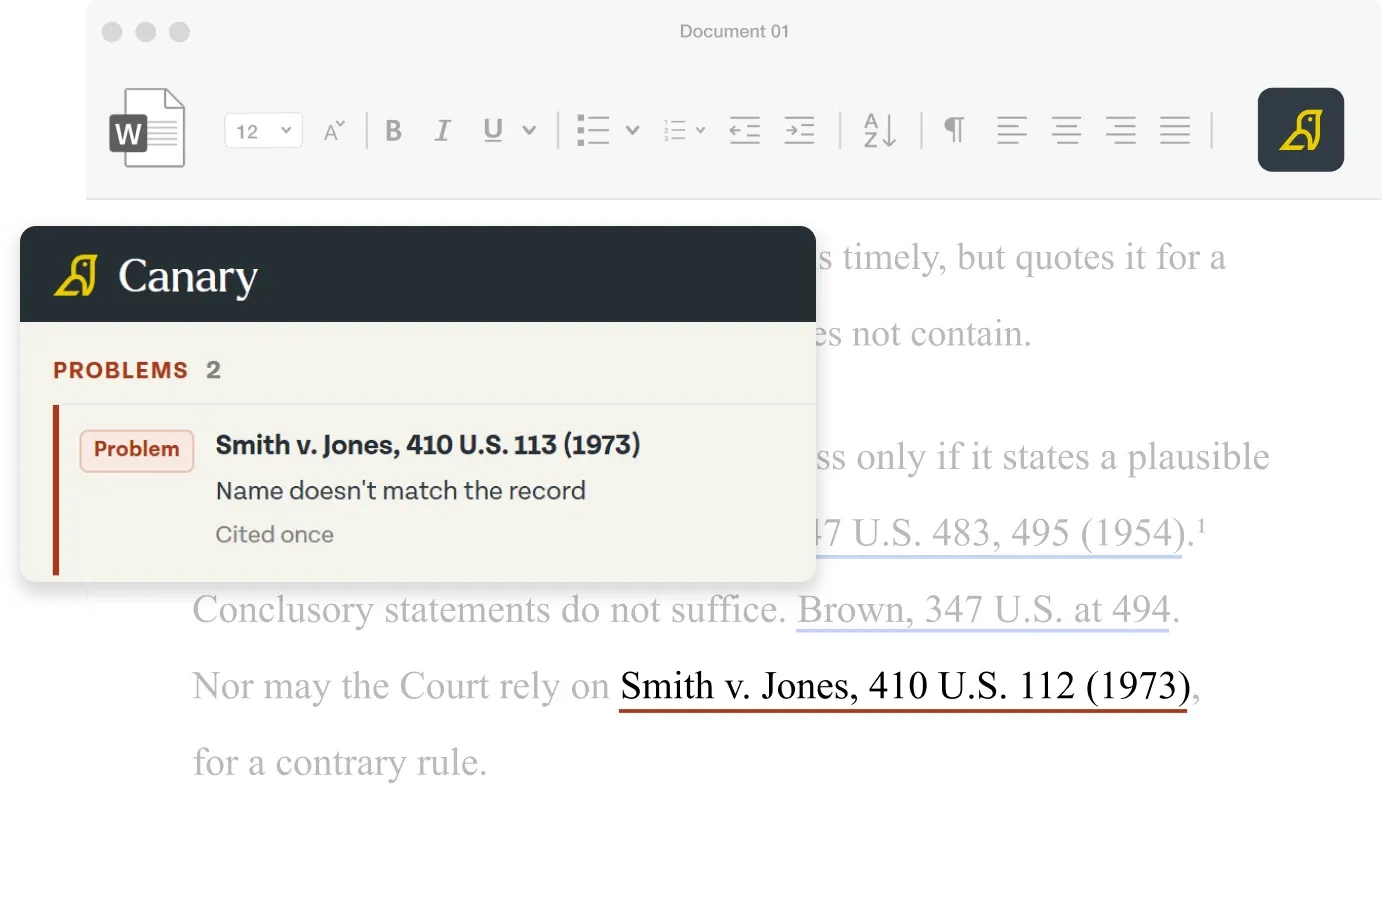Click the change font size icon
Viewport: 1383px width, 924px height.
click(334, 130)
